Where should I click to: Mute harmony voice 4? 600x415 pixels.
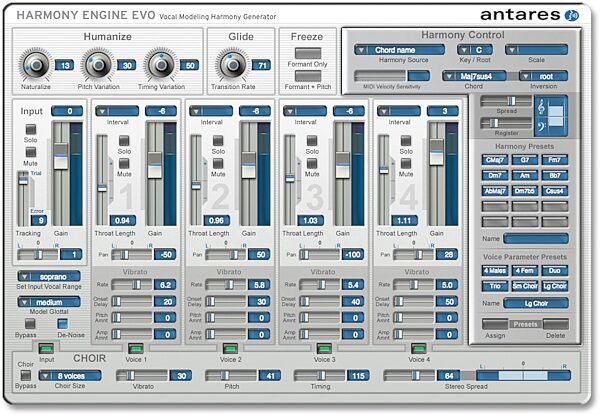tap(406, 163)
